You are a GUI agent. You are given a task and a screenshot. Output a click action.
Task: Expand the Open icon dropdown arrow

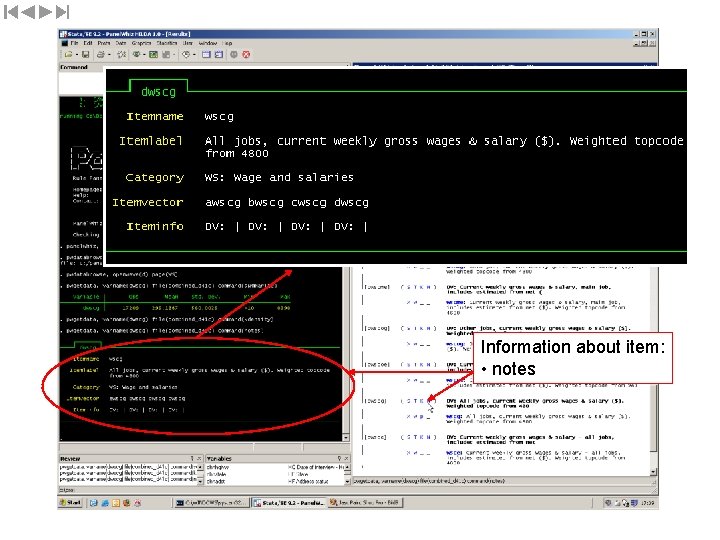[76, 55]
